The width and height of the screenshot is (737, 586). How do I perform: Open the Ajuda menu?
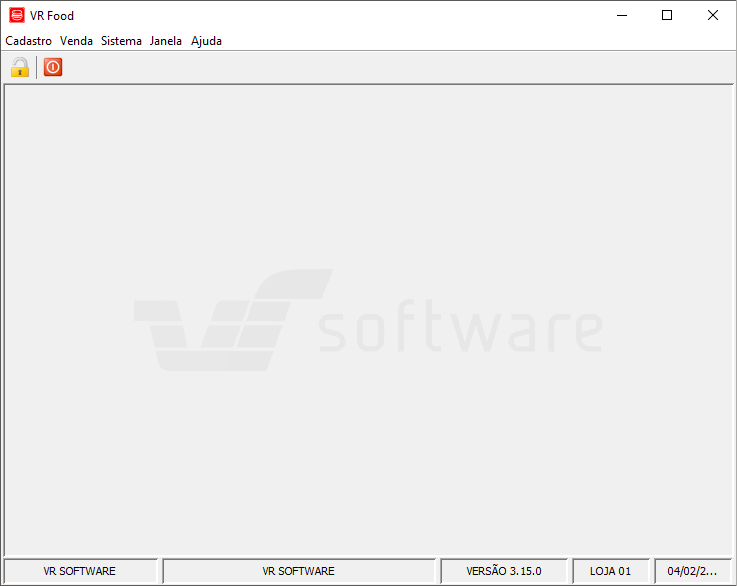click(x=206, y=41)
